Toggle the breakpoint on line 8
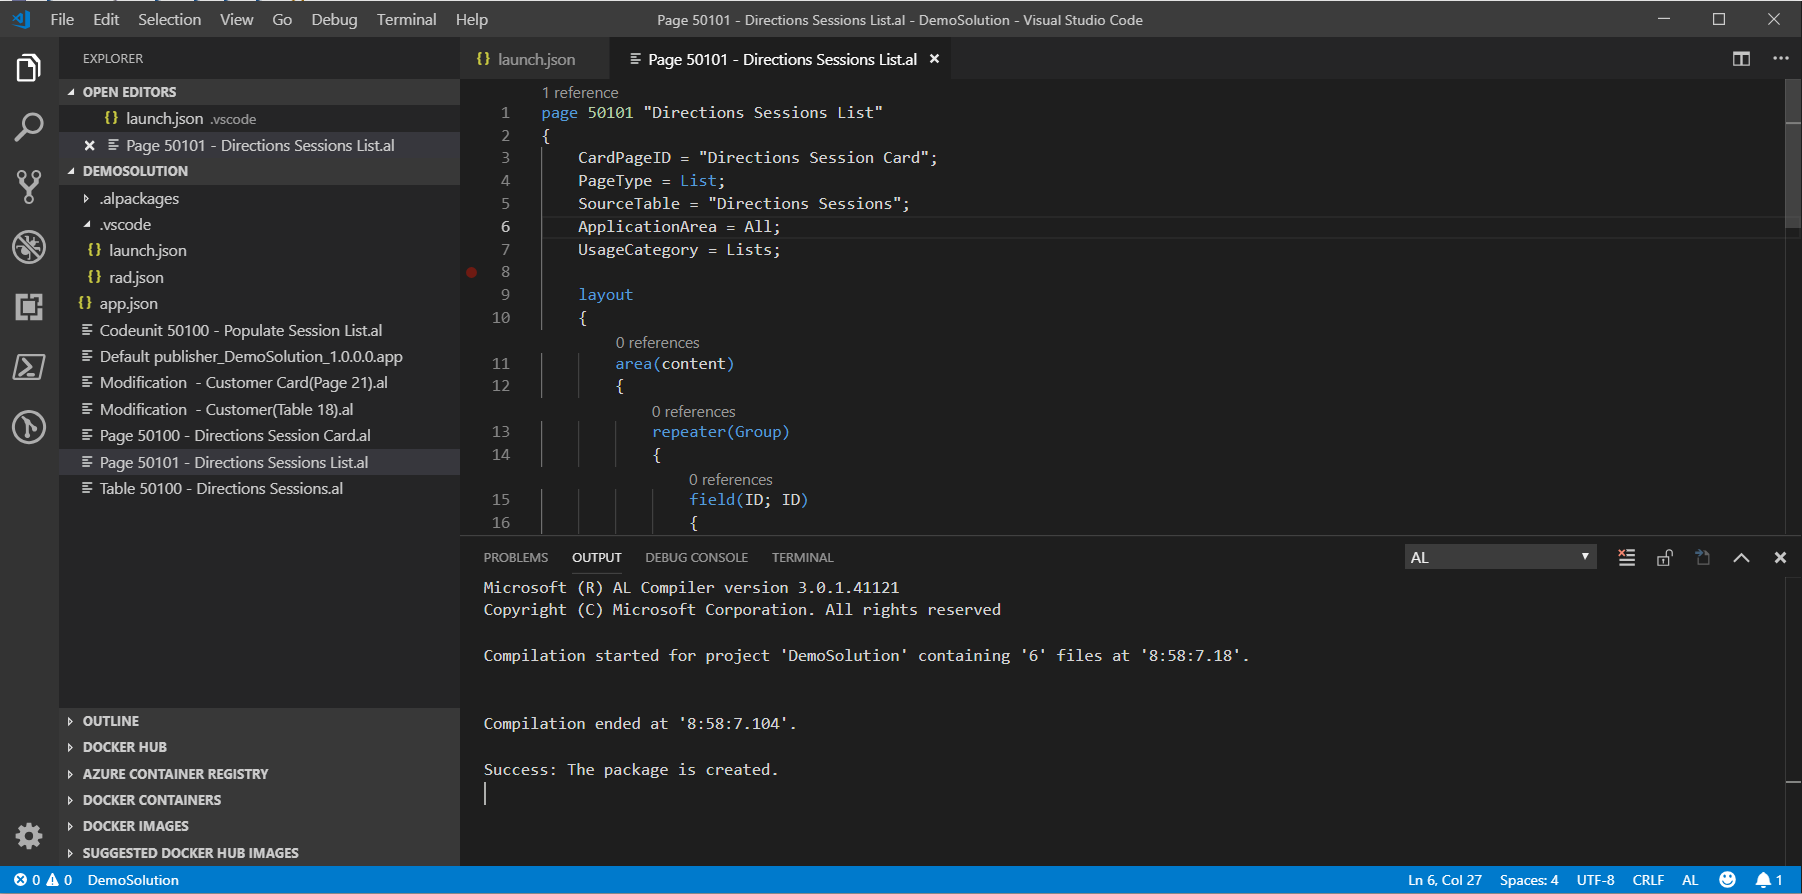Image resolution: width=1802 pixels, height=894 pixels. pos(472,272)
